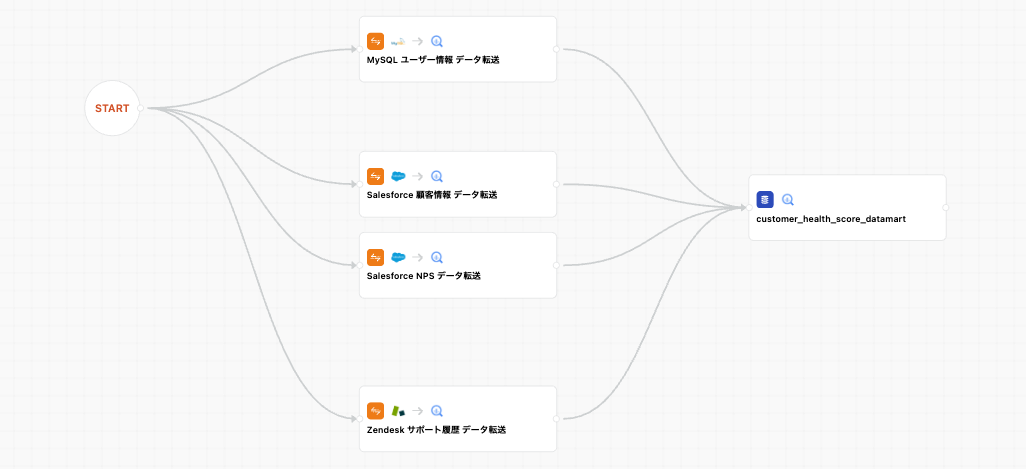Click BigQuery icon in Zendesk サポート履歴 node
This screenshot has width=1026, height=469.
click(437, 411)
